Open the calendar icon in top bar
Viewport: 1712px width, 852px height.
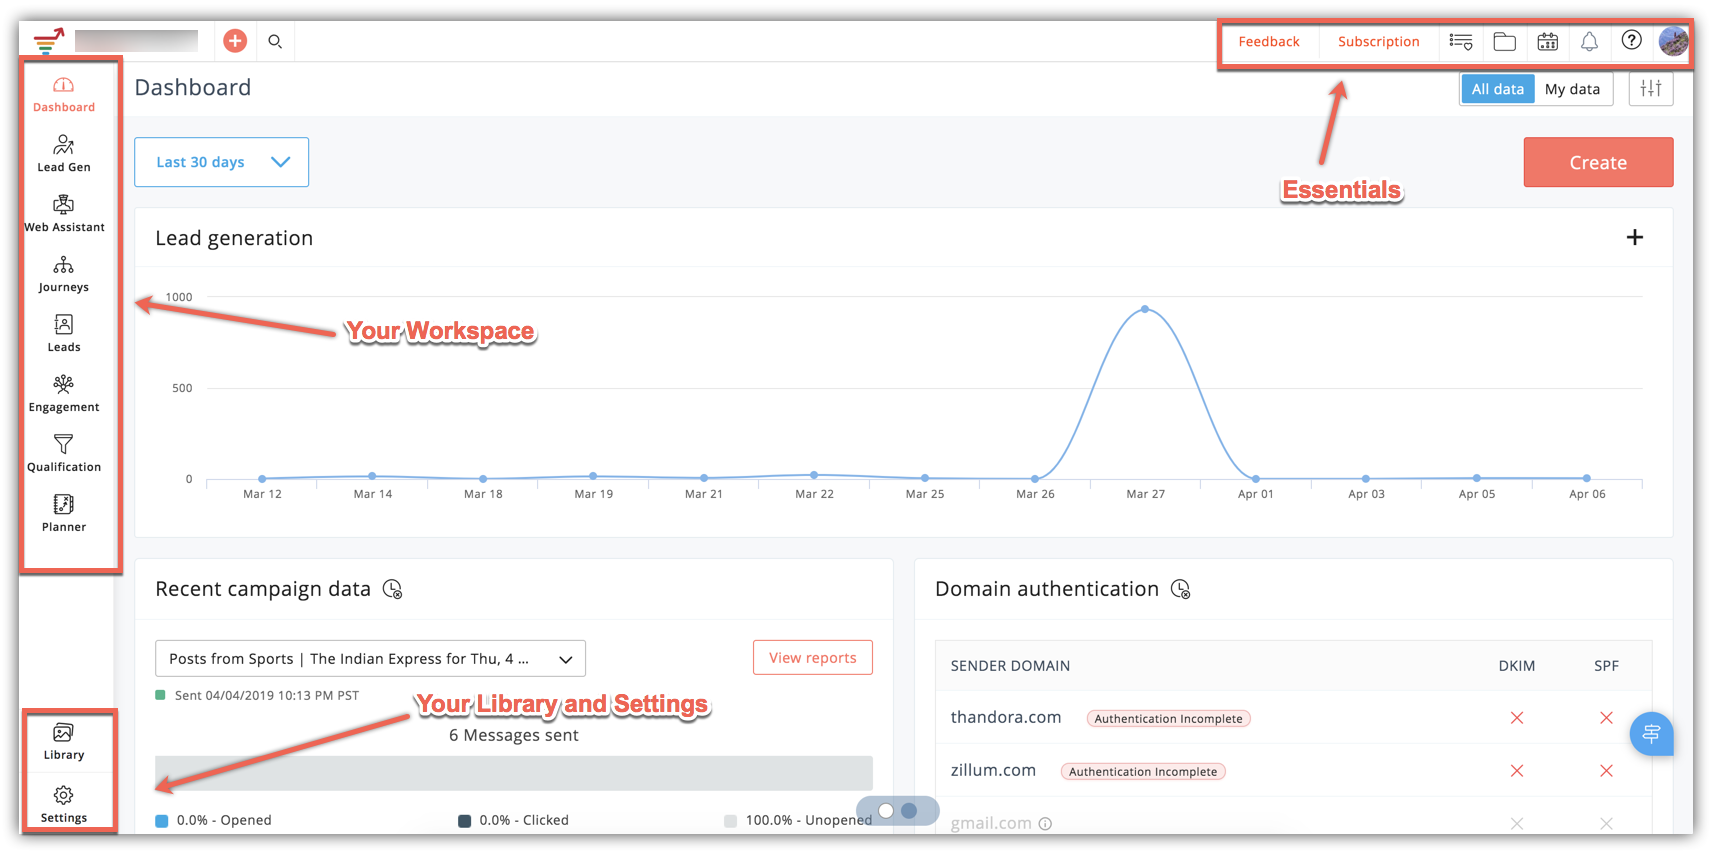(x=1547, y=41)
